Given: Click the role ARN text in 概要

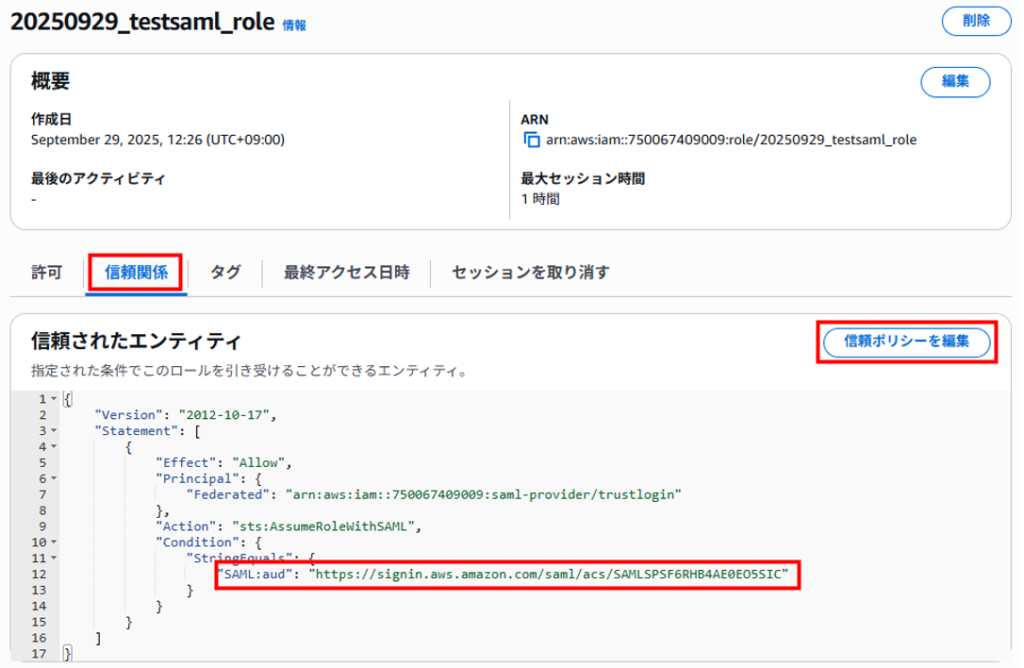Looking at the screenshot, I should pyautogui.click(x=731, y=140).
